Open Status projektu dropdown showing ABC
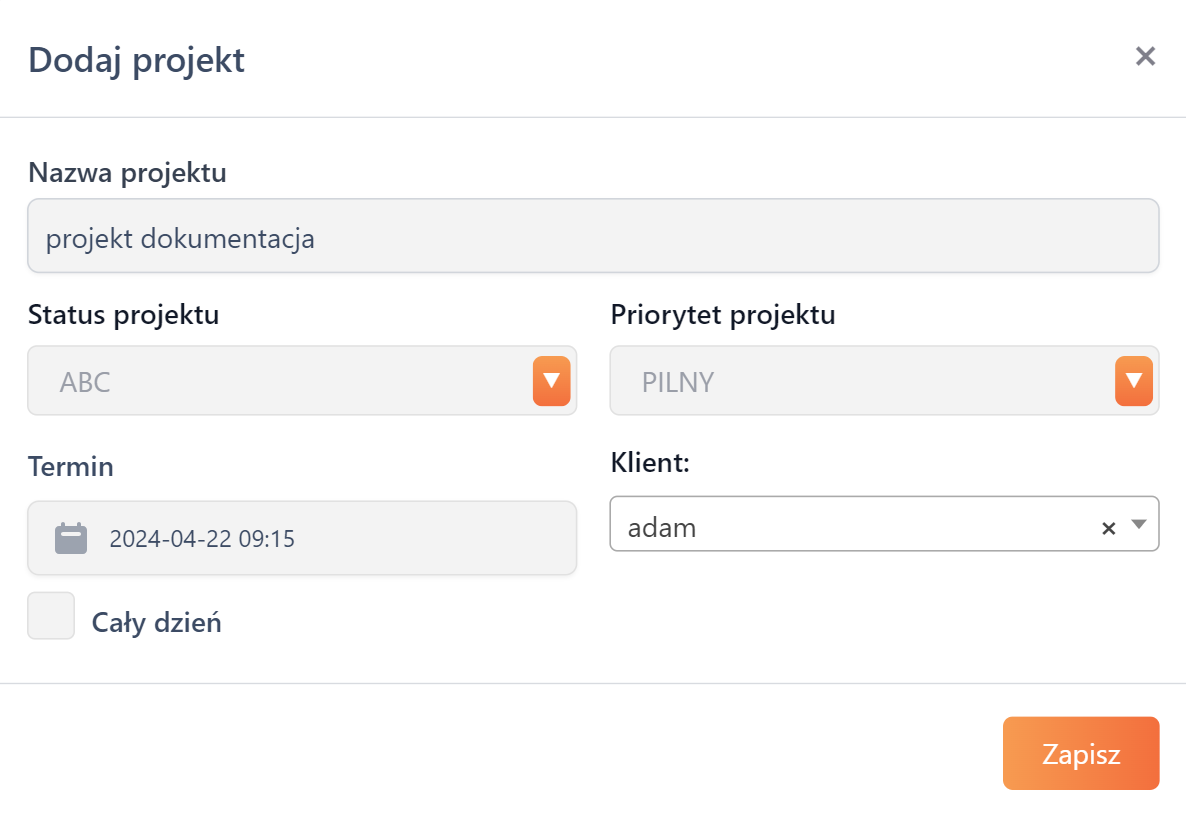 (x=280, y=381)
